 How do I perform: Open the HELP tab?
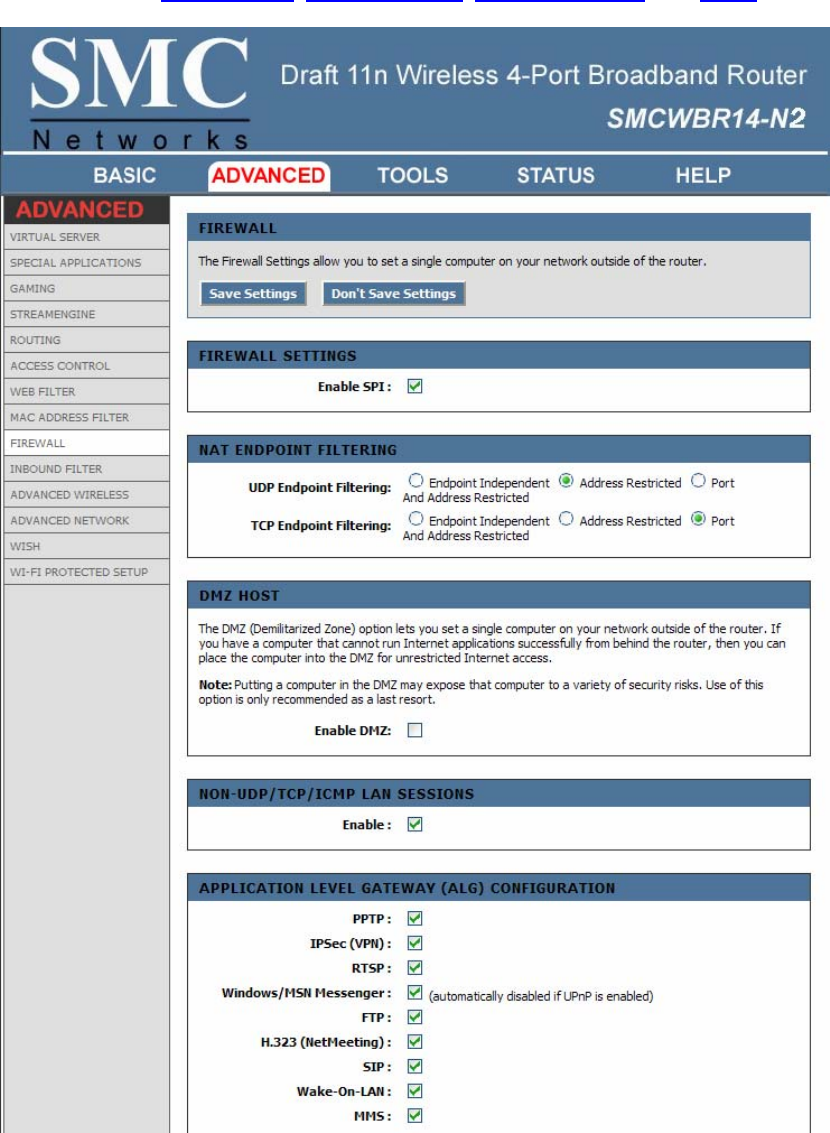click(x=703, y=176)
